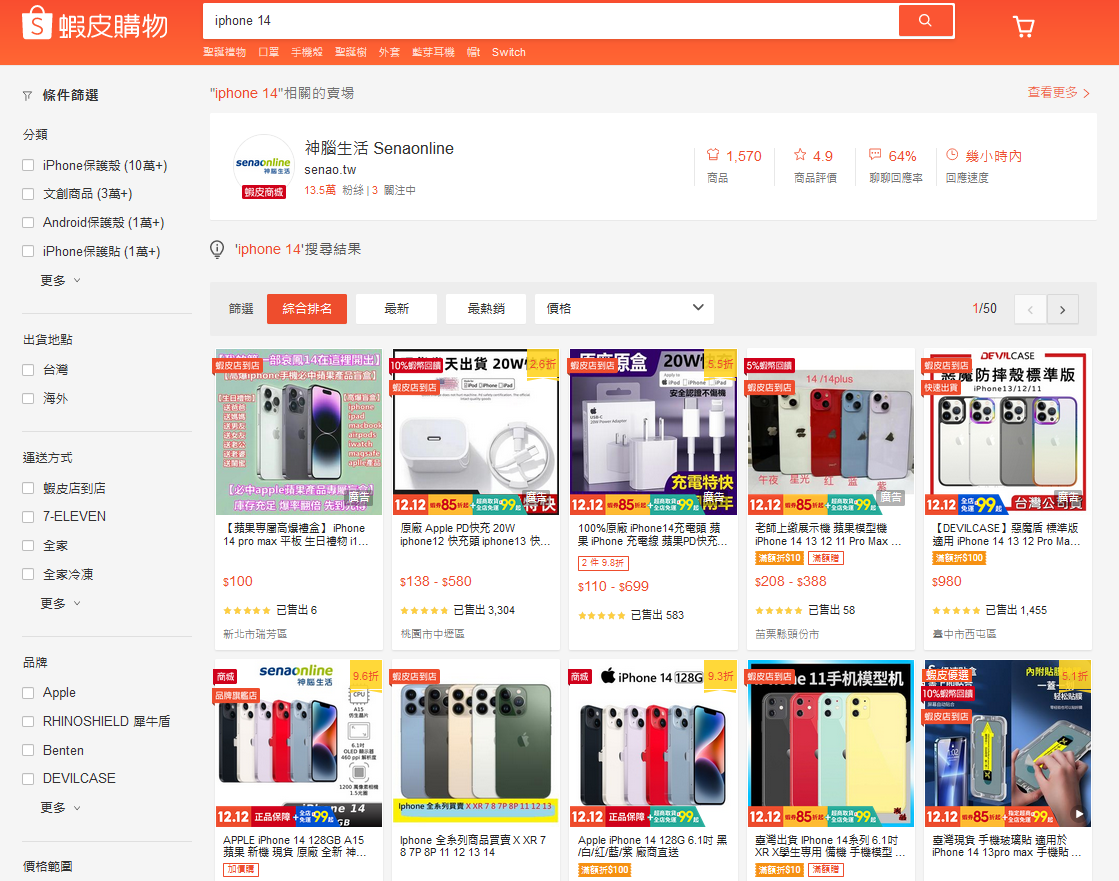Expand 更多 under brand filters
Screen dimensions: 1119x881
(x=60, y=807)
